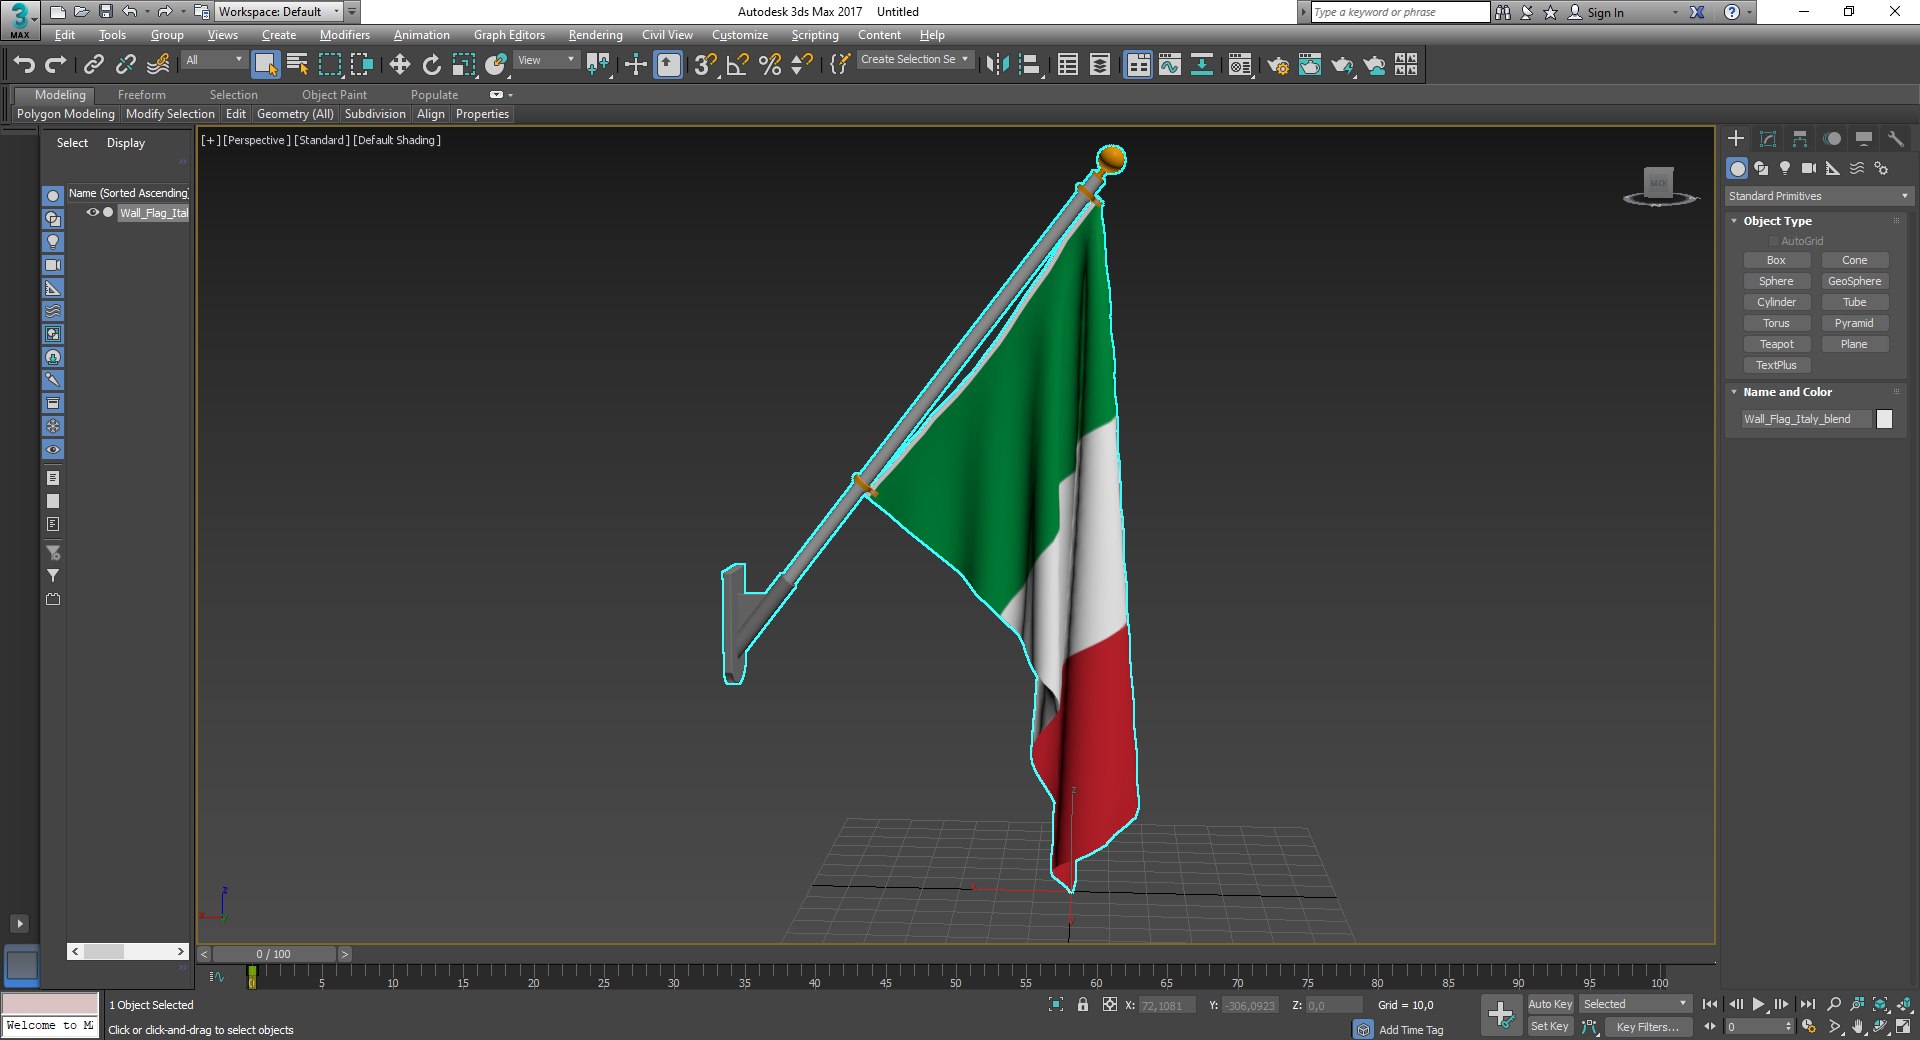1920x1040 pixels.
Task: Activate the Select and Move tool
Action: (399, 65)
